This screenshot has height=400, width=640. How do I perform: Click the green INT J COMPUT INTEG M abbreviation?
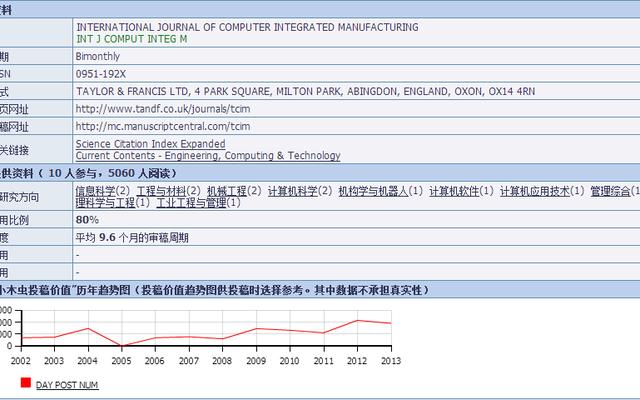(x=131, y=38)
